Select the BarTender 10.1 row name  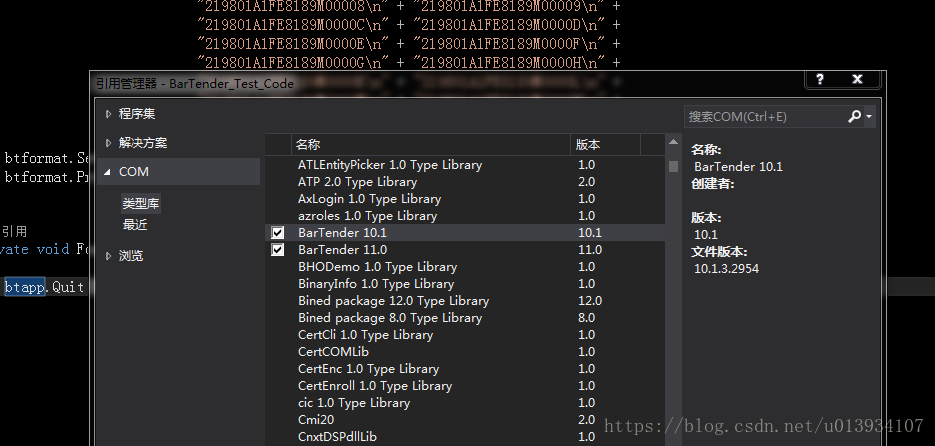coord(342,233)
